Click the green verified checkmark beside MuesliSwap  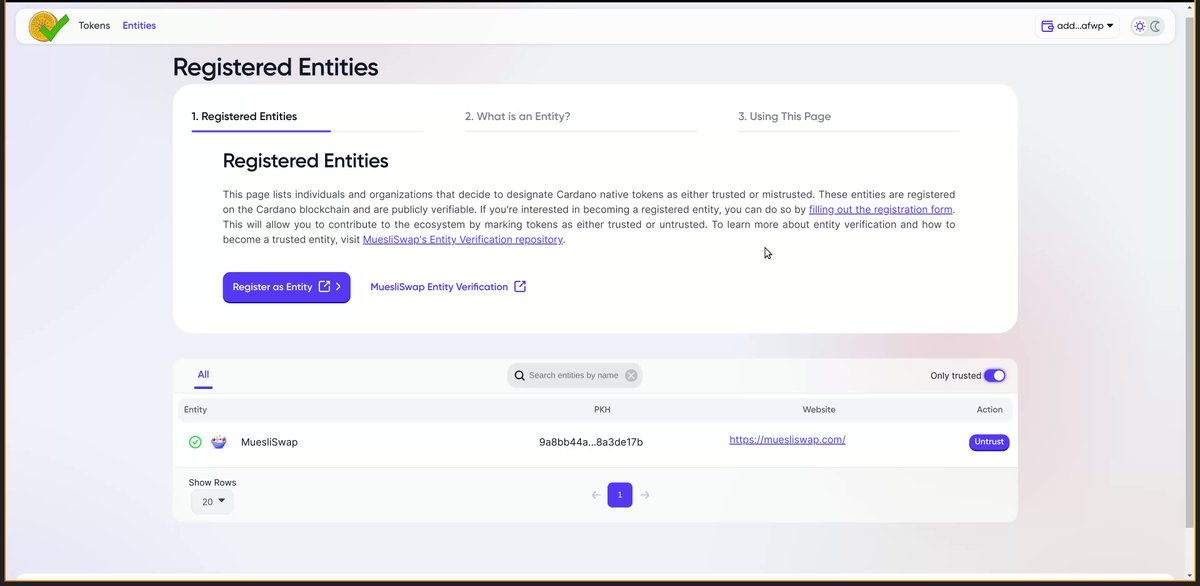pyautogui.click(x=195, y=442)
